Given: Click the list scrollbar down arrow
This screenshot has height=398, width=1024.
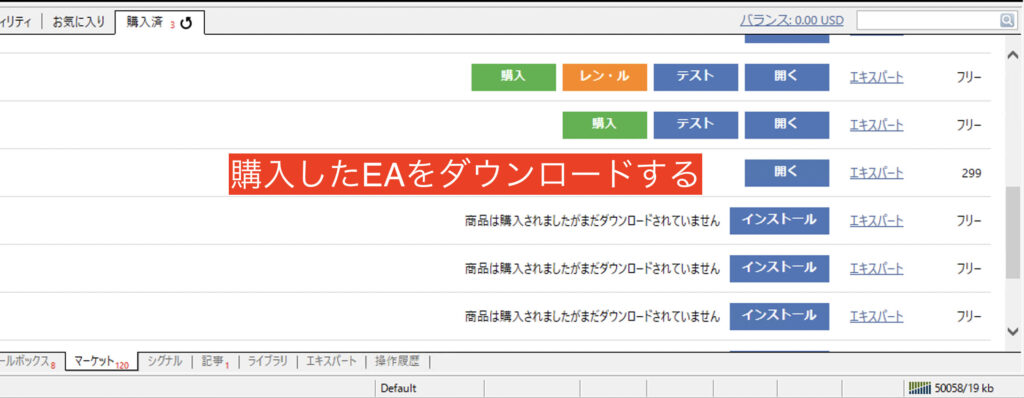Looking at the screenshot, I should coord(1013,331).
